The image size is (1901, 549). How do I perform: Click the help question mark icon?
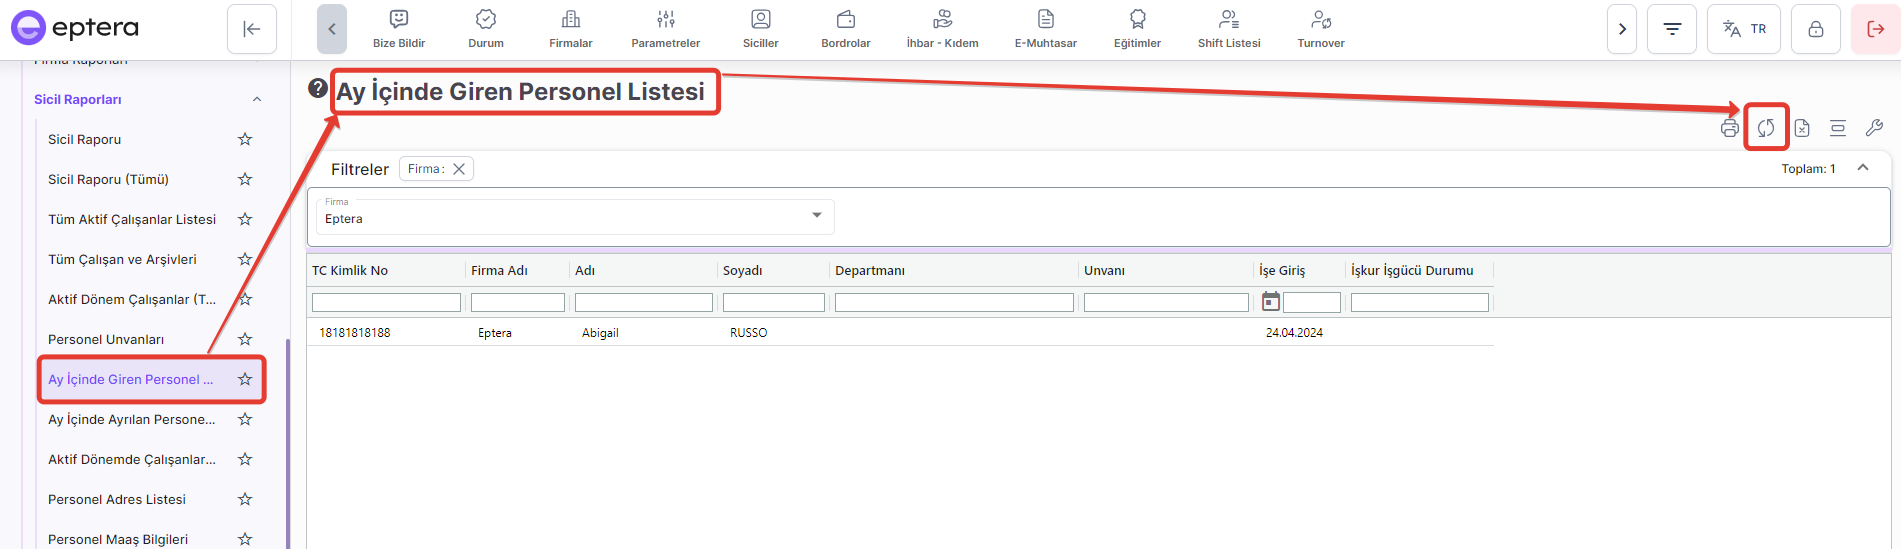click(318, 88)
